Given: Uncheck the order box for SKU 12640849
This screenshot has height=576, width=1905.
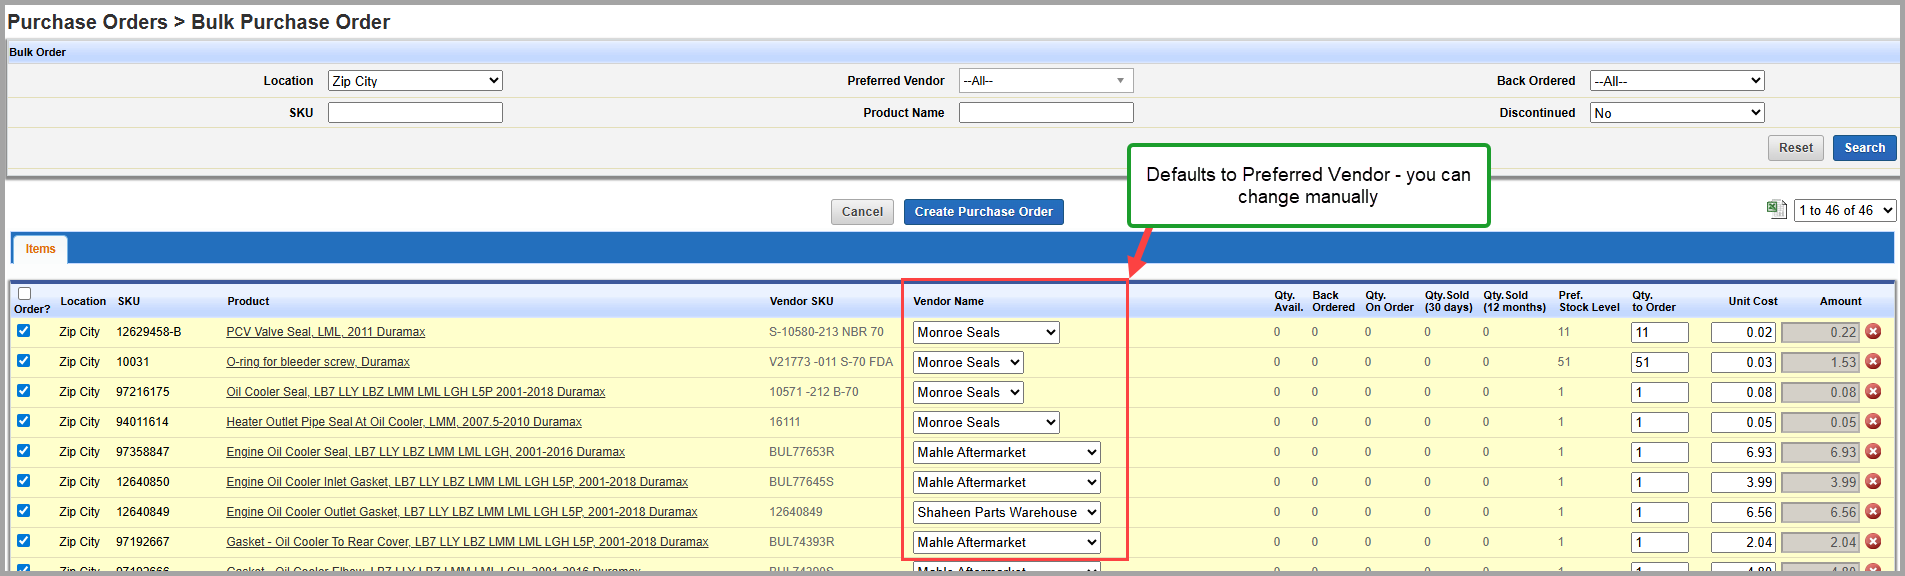Looking at the screenshot, I should [24, 511].
